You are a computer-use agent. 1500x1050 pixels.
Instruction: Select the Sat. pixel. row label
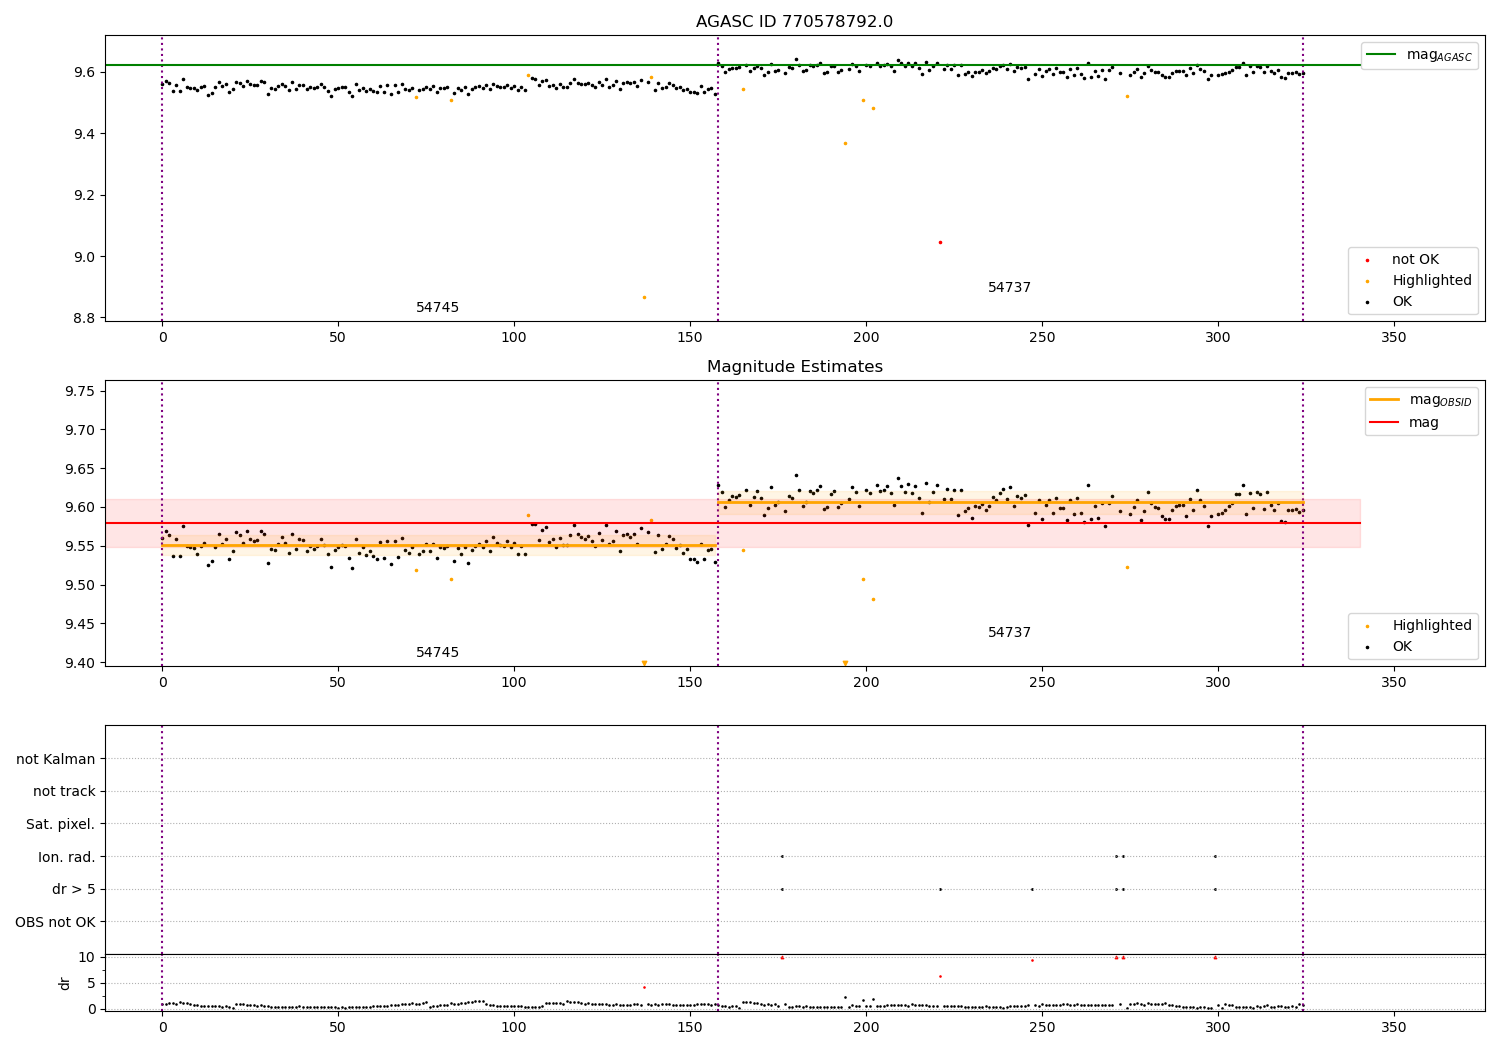click(x=60, y=824)
